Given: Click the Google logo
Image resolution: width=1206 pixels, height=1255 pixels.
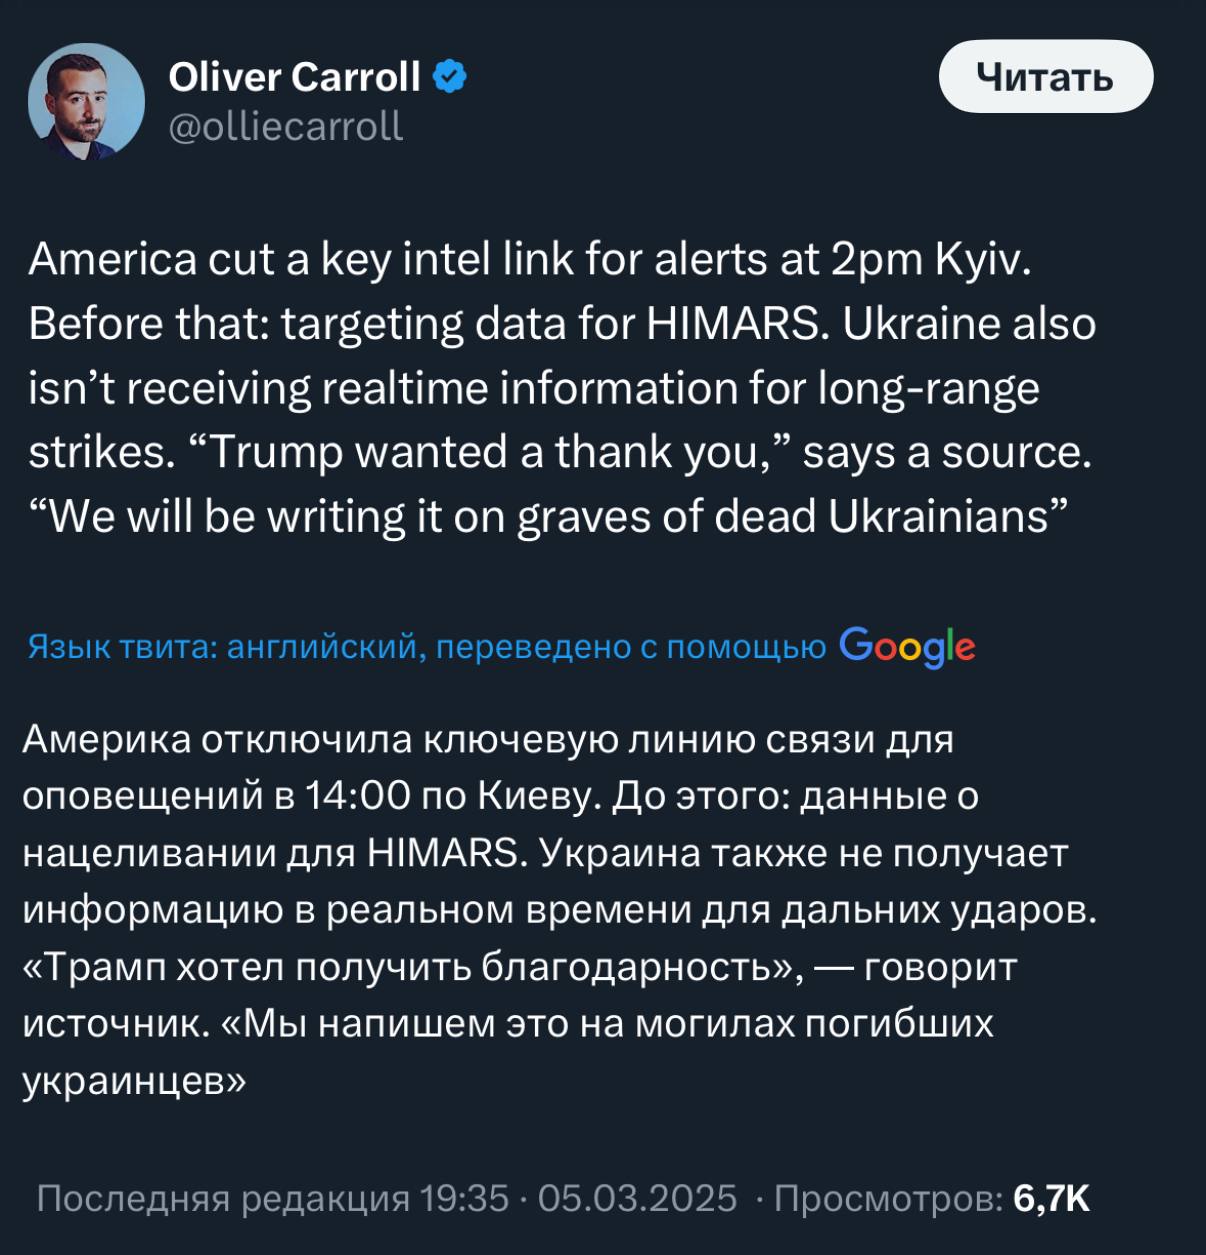Looking at the screenshot, I should 906,647.
